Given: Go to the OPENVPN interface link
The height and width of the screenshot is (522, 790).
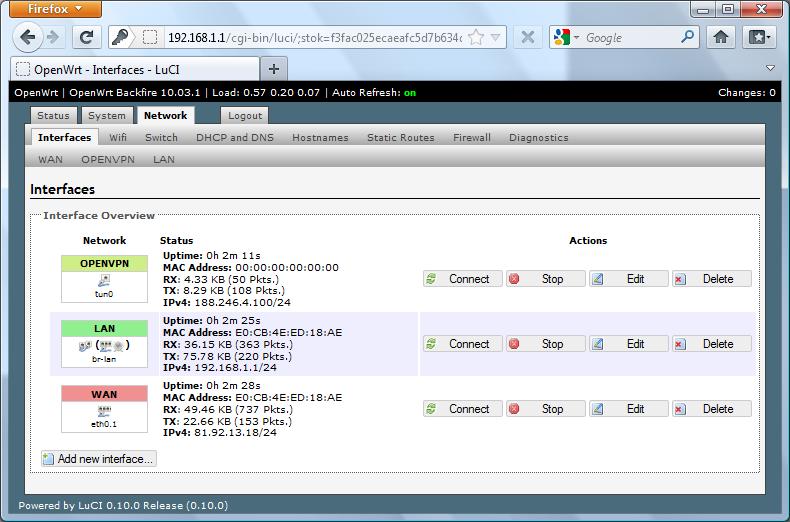Looking at the screenshot, I should [x=108, y=160].
